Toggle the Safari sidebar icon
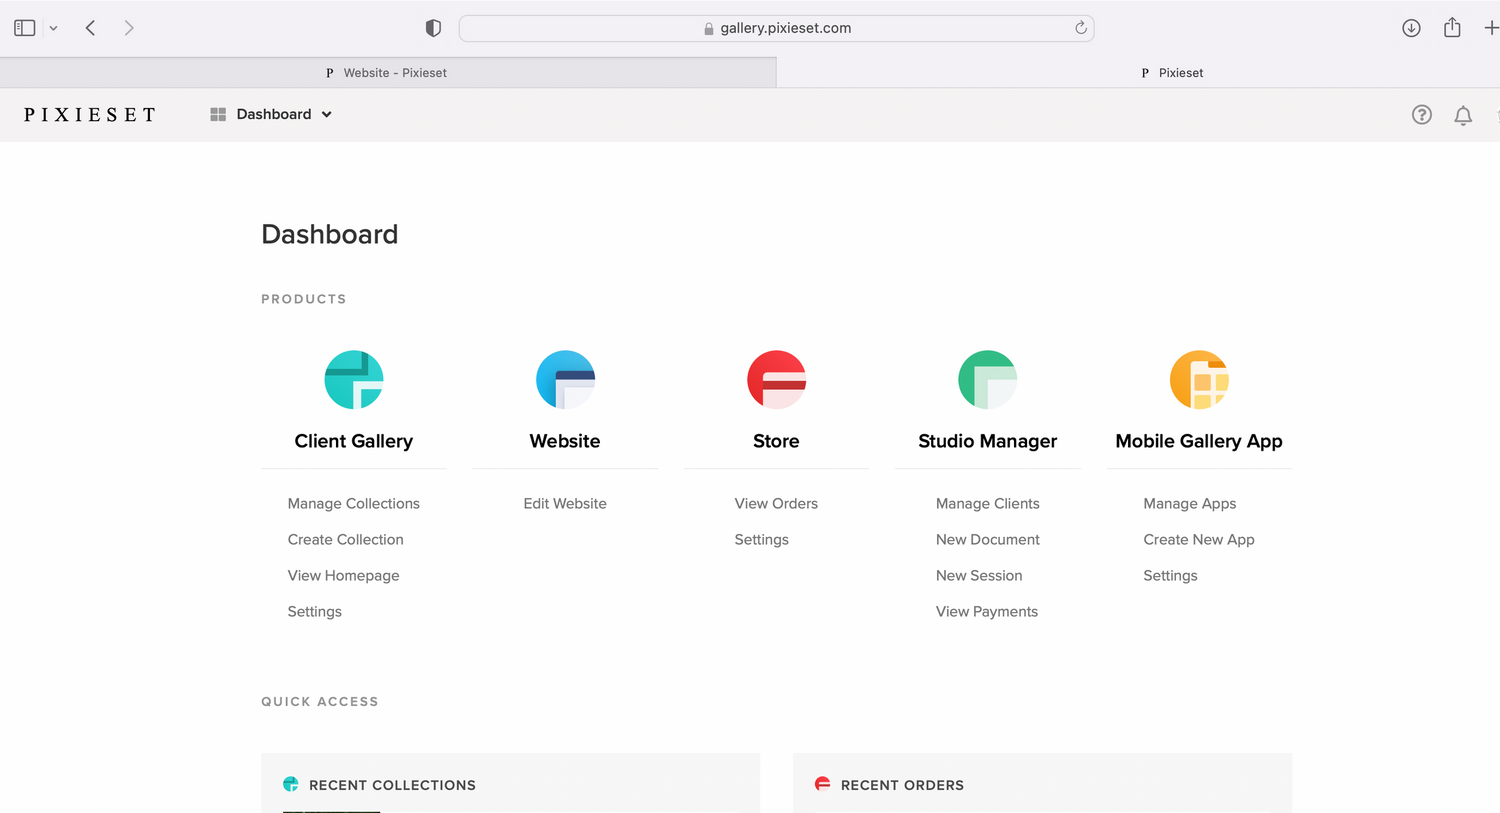This screenshot has width=1500, height=813. 25,28
